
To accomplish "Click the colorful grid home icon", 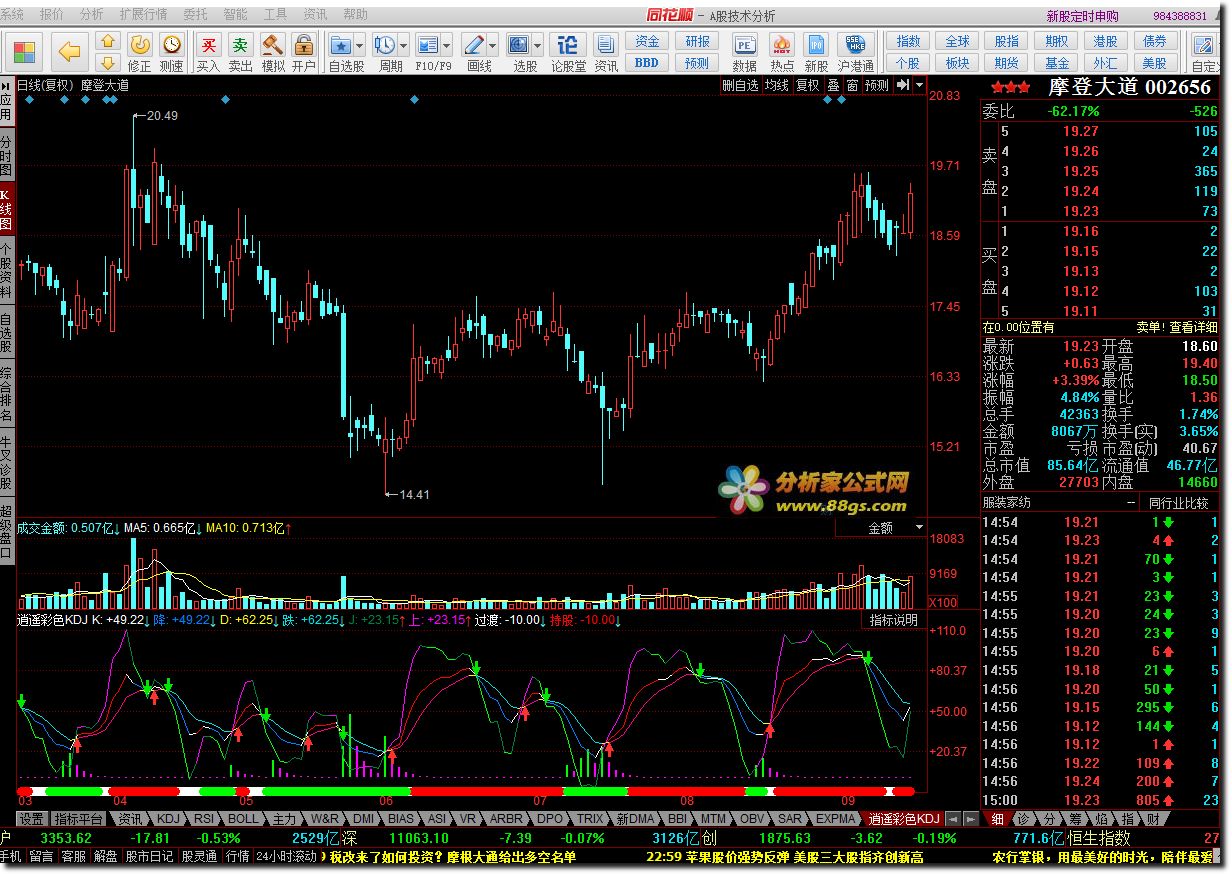I will point(26,51).
